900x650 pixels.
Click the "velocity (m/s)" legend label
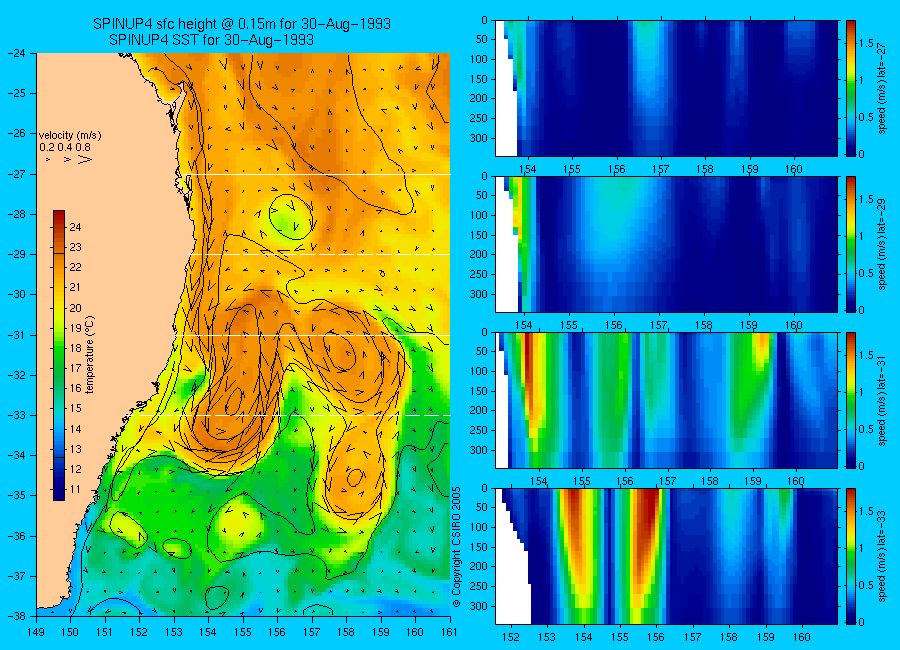tap(70, 136)
